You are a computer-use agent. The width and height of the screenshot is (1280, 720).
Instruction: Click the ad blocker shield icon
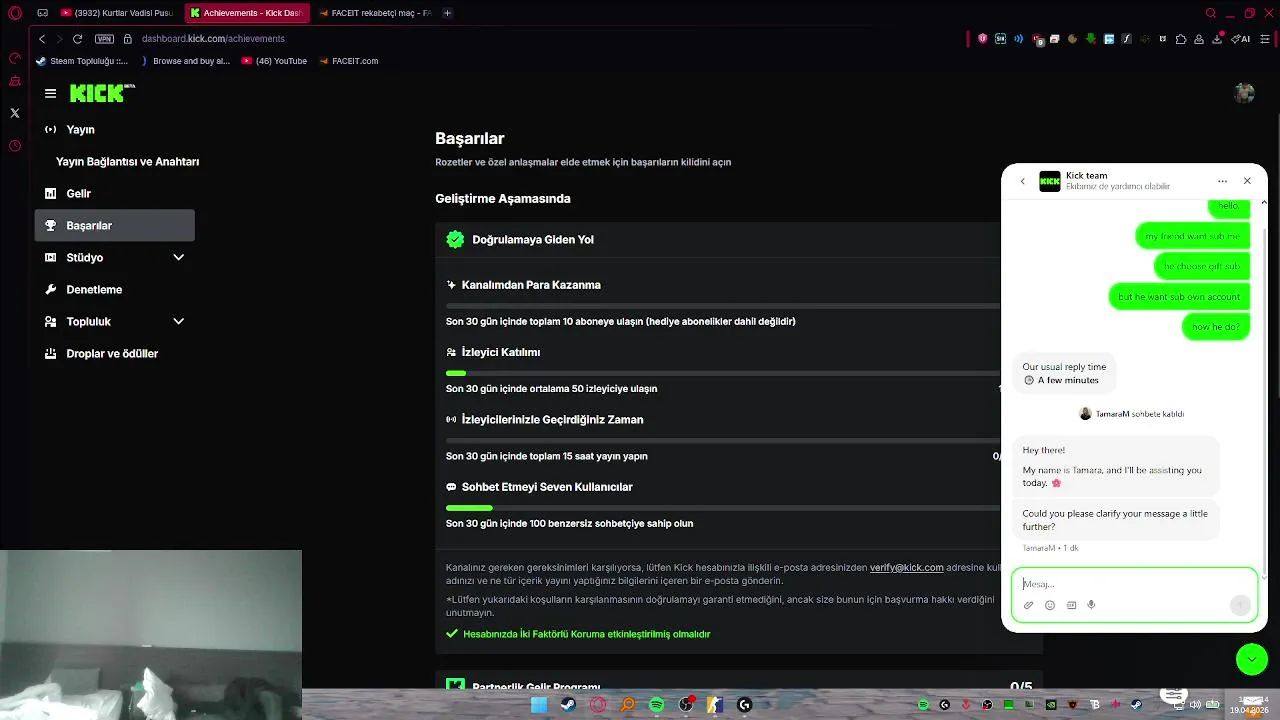coord(983,39)
